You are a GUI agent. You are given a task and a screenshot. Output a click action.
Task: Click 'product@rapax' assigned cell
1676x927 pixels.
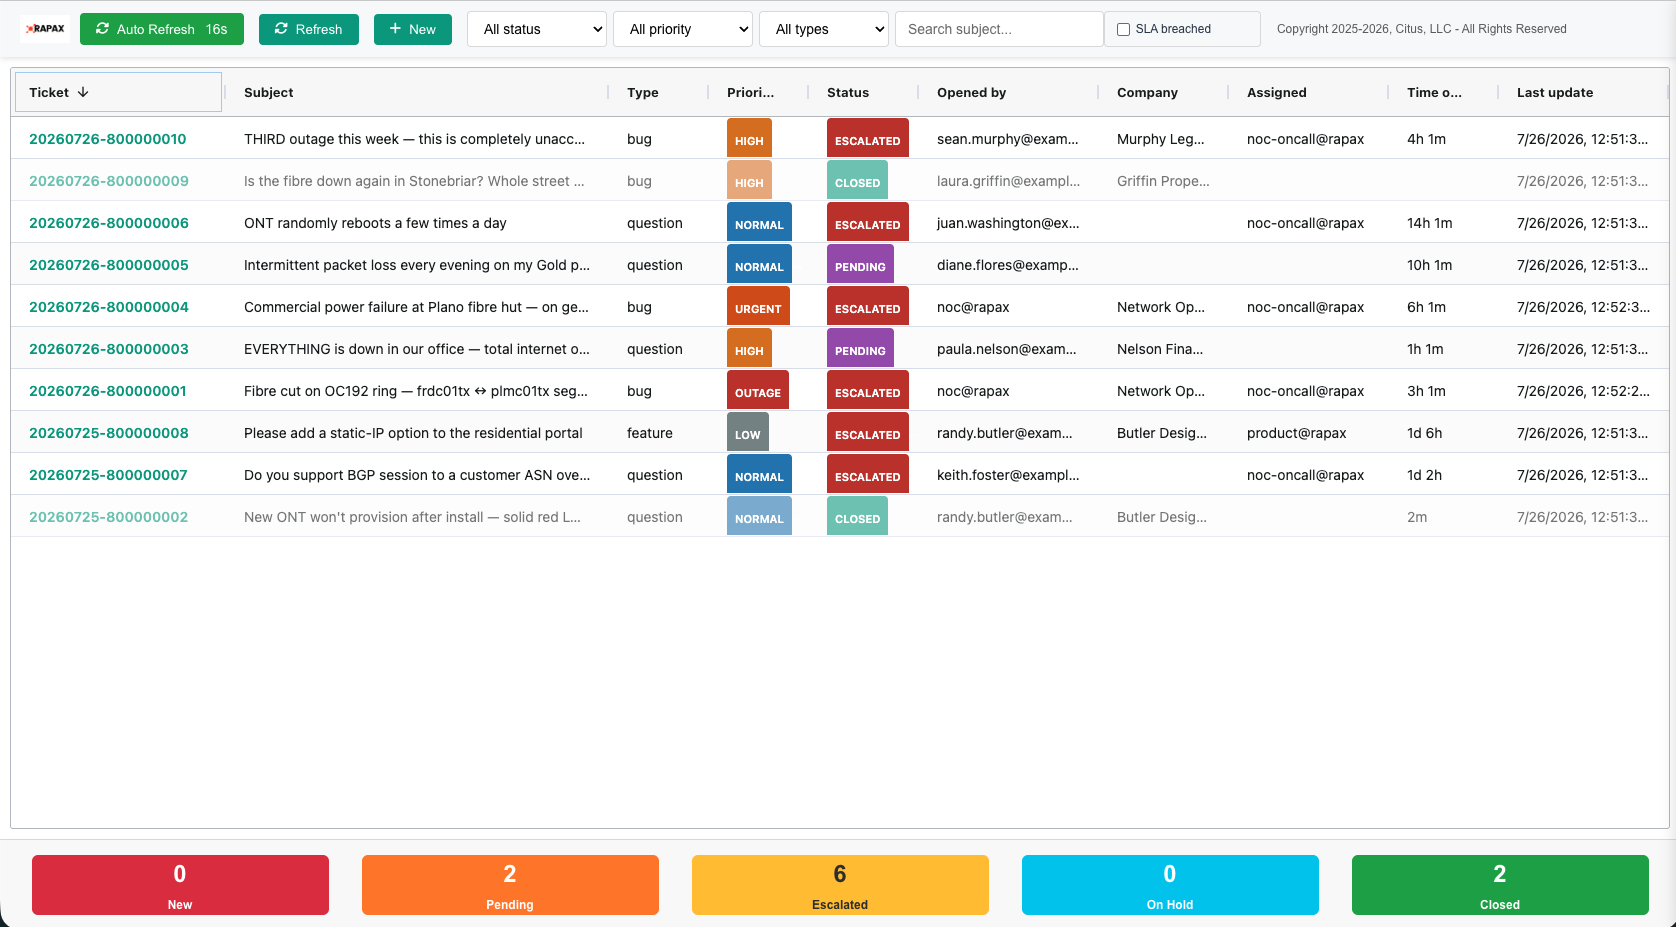[x=1296, y=433]
